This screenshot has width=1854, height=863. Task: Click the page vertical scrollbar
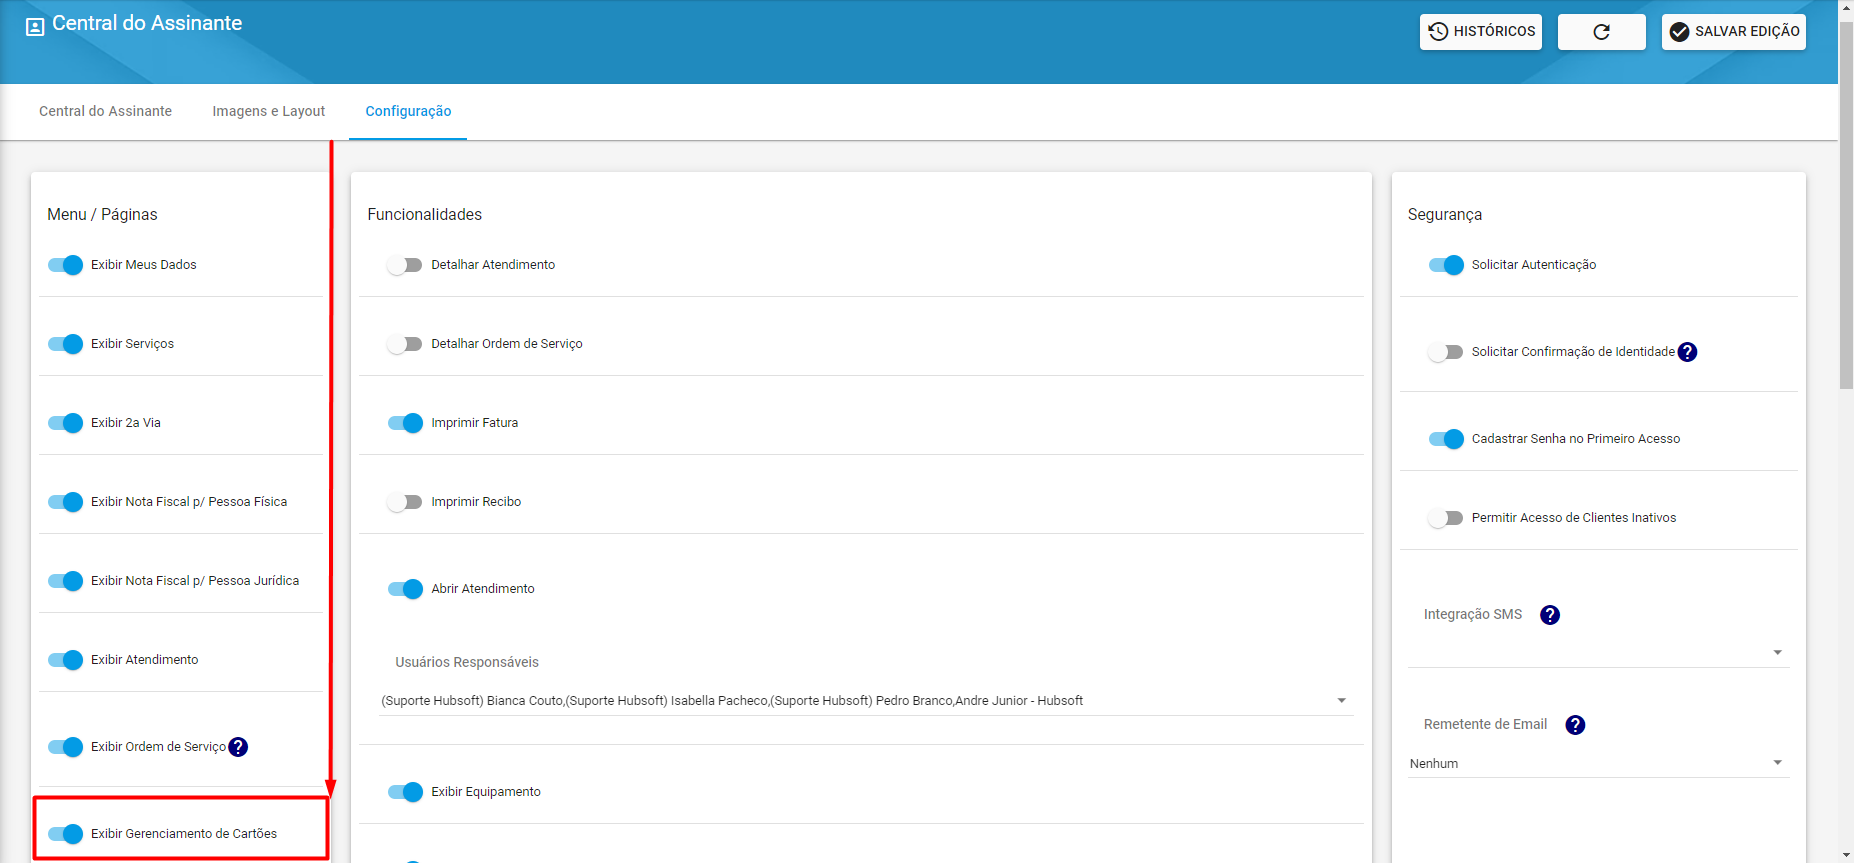click(1846, 200)
